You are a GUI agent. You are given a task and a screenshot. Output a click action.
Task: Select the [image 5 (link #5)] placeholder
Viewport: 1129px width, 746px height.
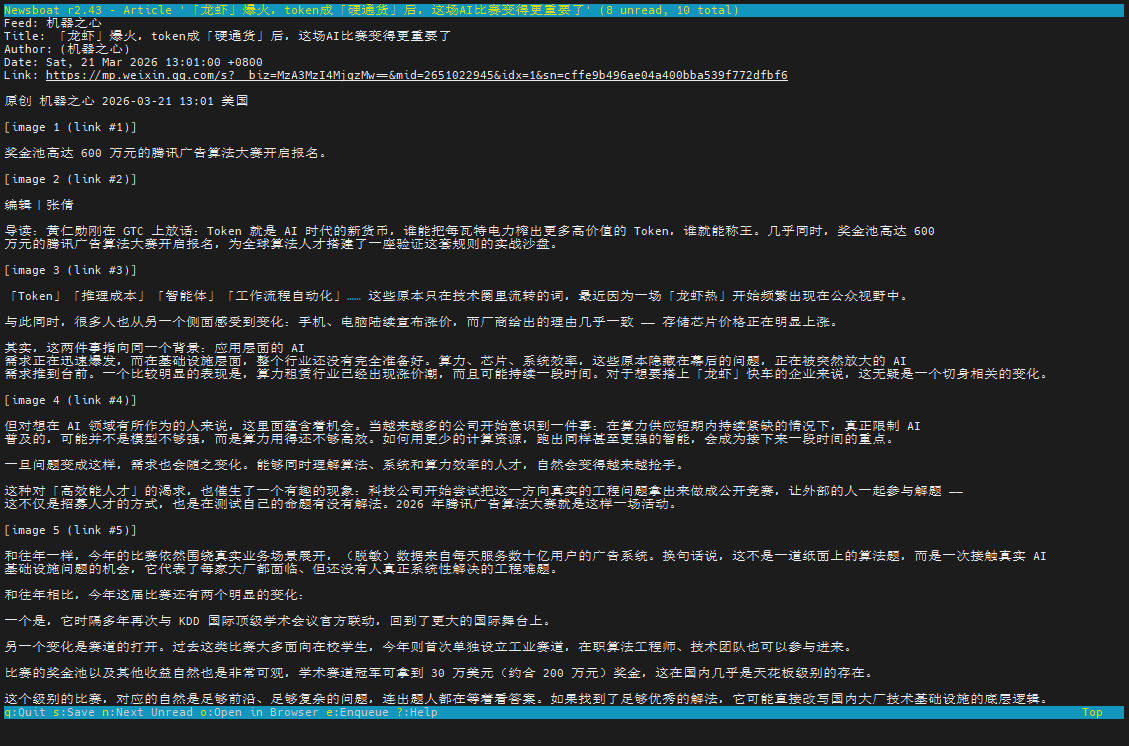point(70,530)
